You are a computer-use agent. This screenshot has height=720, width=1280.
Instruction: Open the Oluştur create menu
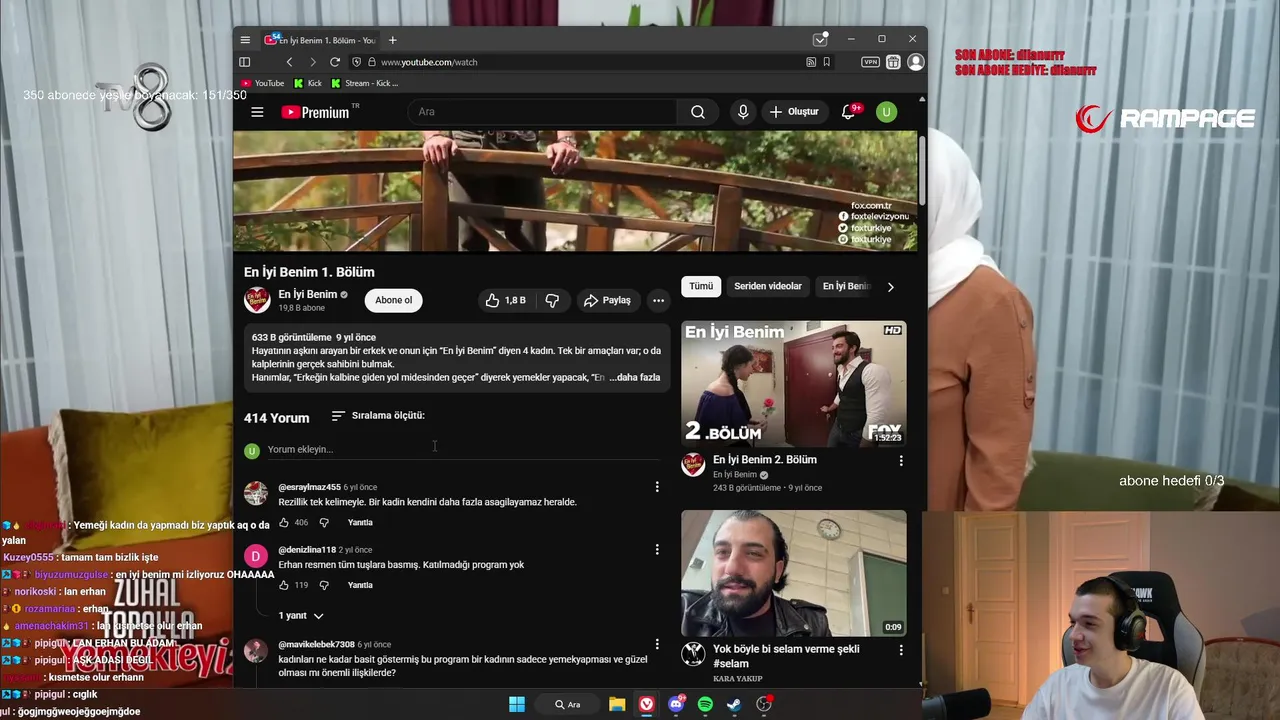(794, 112)
